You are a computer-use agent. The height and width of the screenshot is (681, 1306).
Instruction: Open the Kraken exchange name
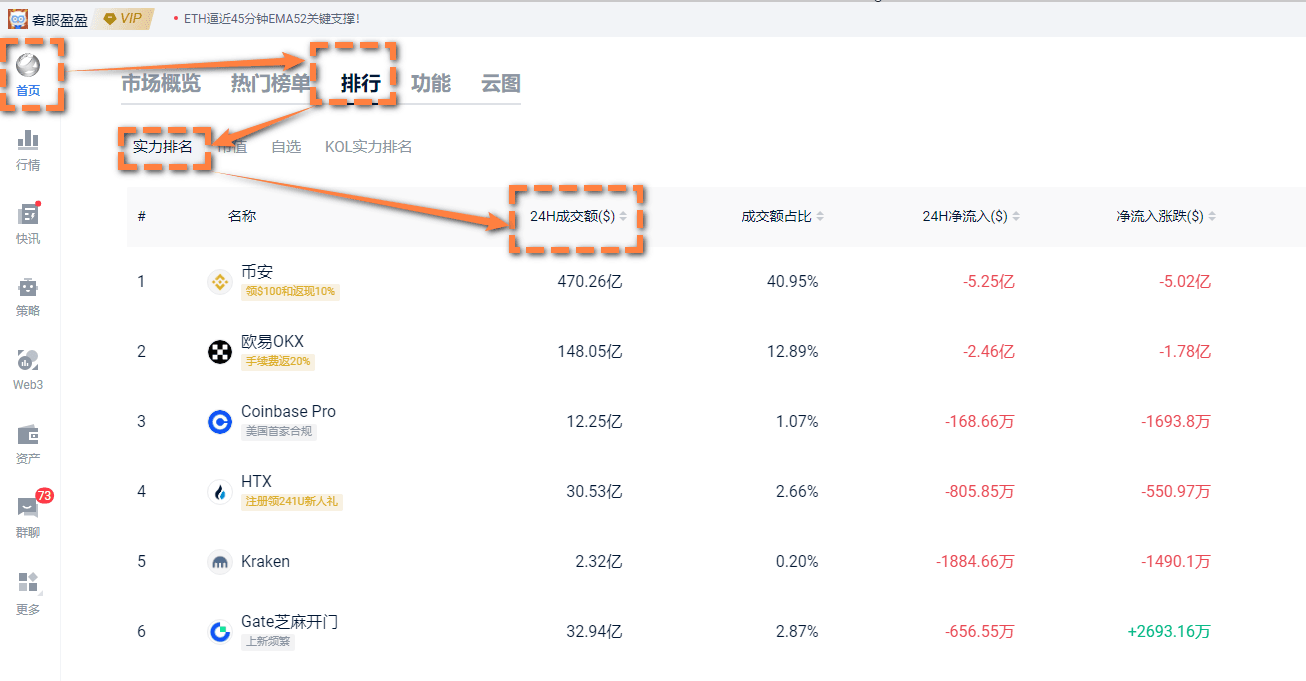(265, 562)
